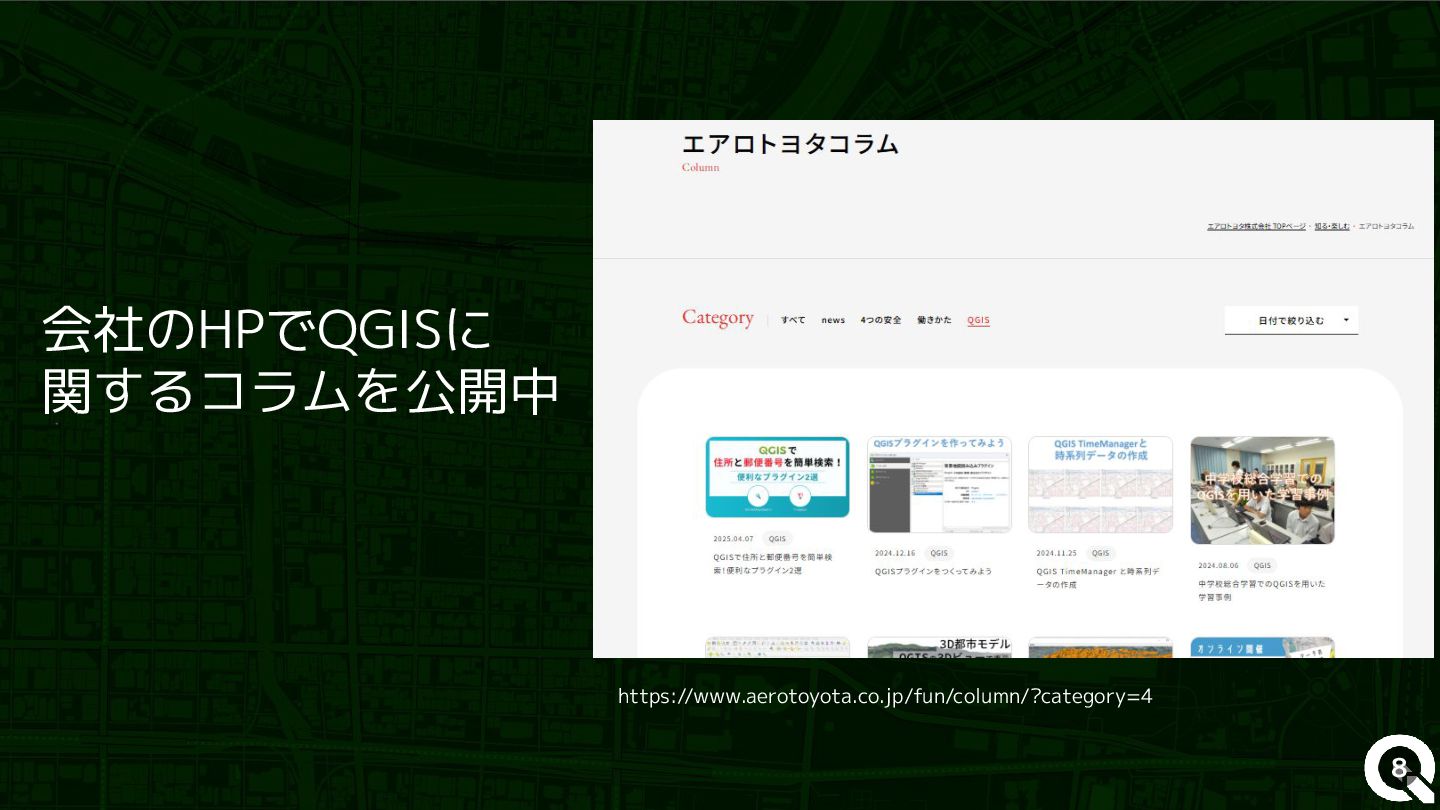Viewport: 1440px width, 810px height.
Task: Click the date 2025.04.07
Action: click(x=733, y=538)
